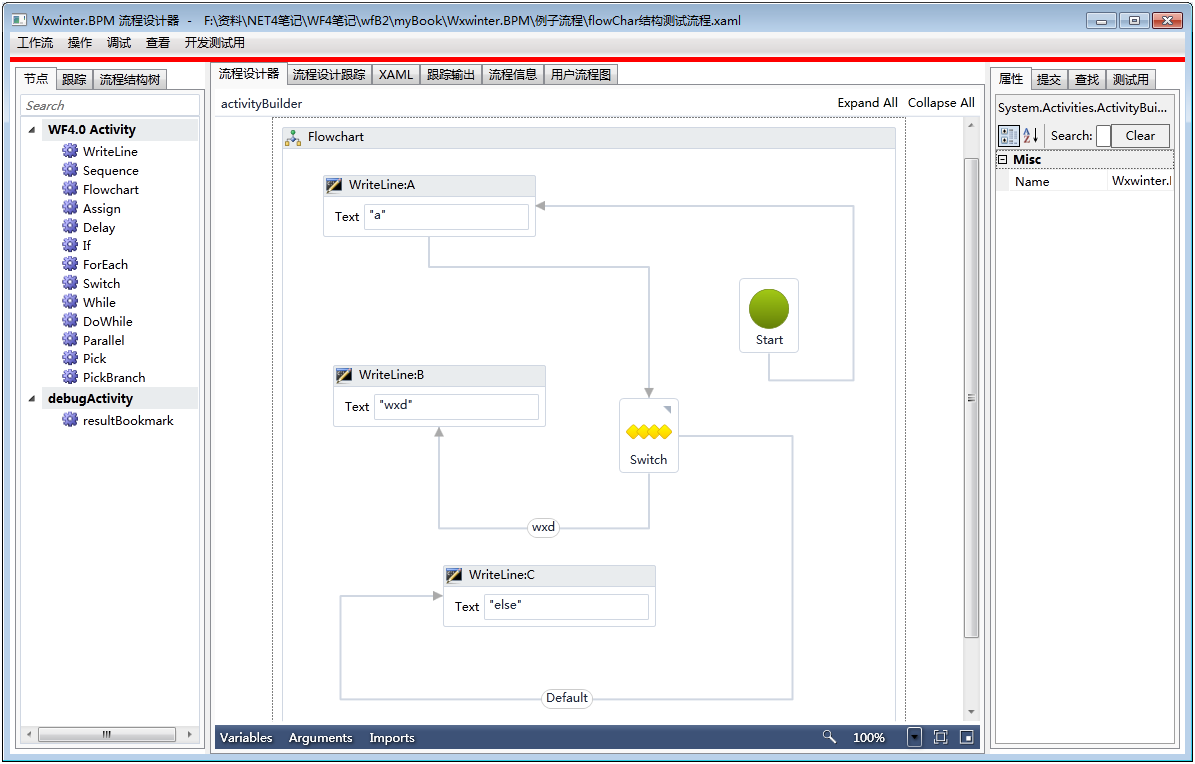Toggle the overview mini-map button
Viewport: 1195px width, 764px height.
(x=966, y=737)
